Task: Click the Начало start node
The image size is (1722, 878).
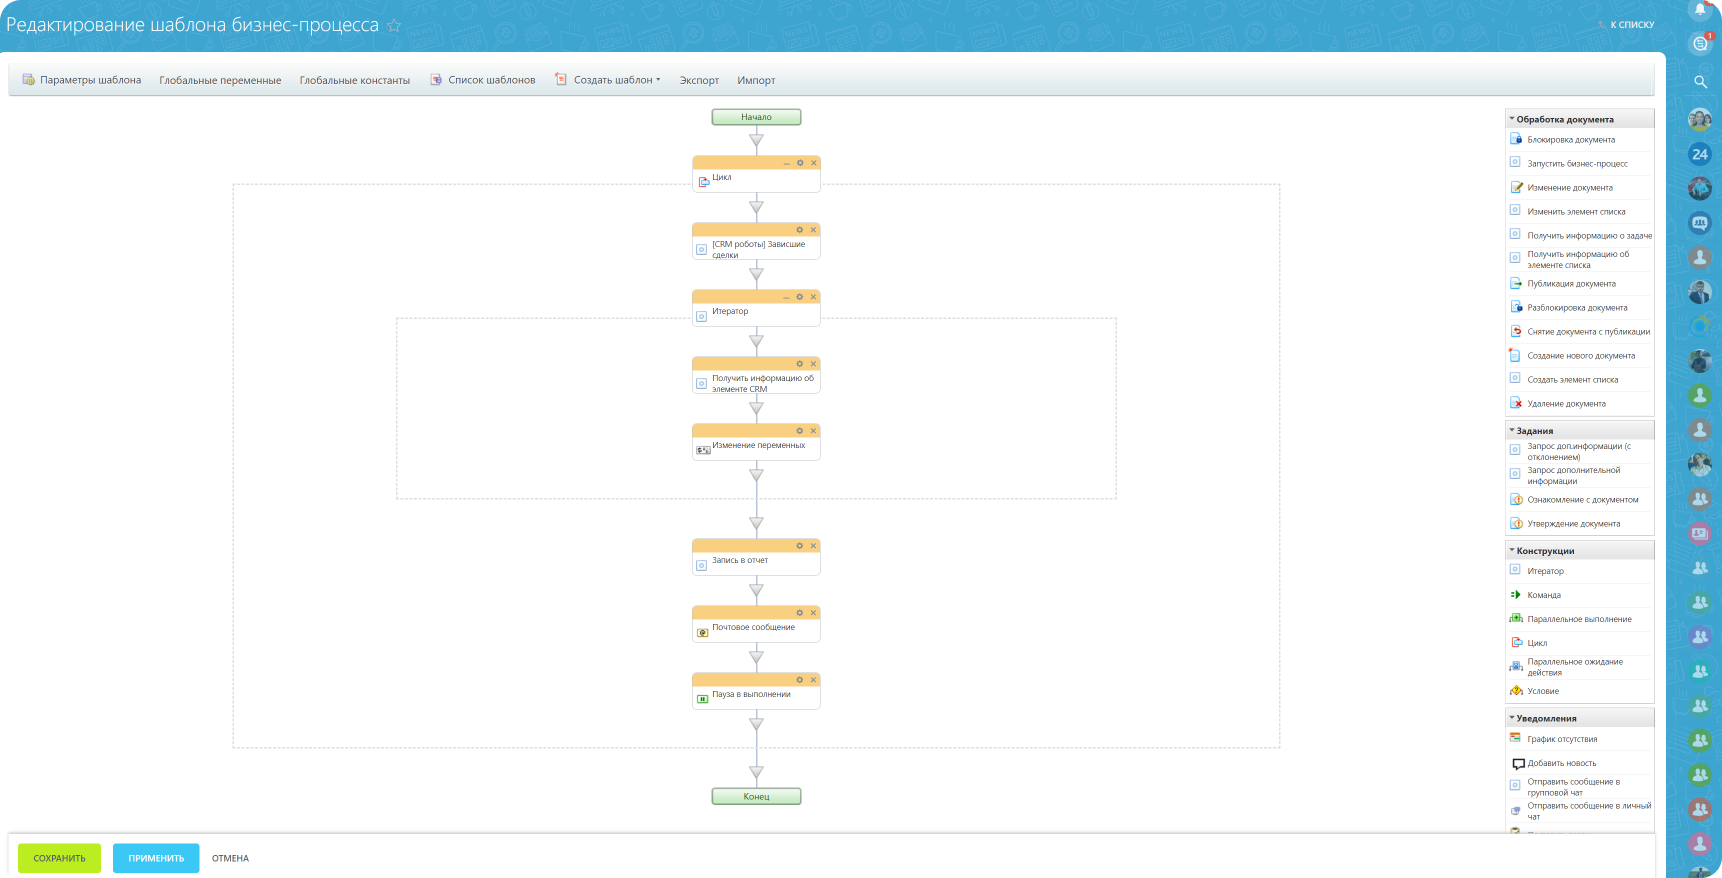Action: pos(756,117)
